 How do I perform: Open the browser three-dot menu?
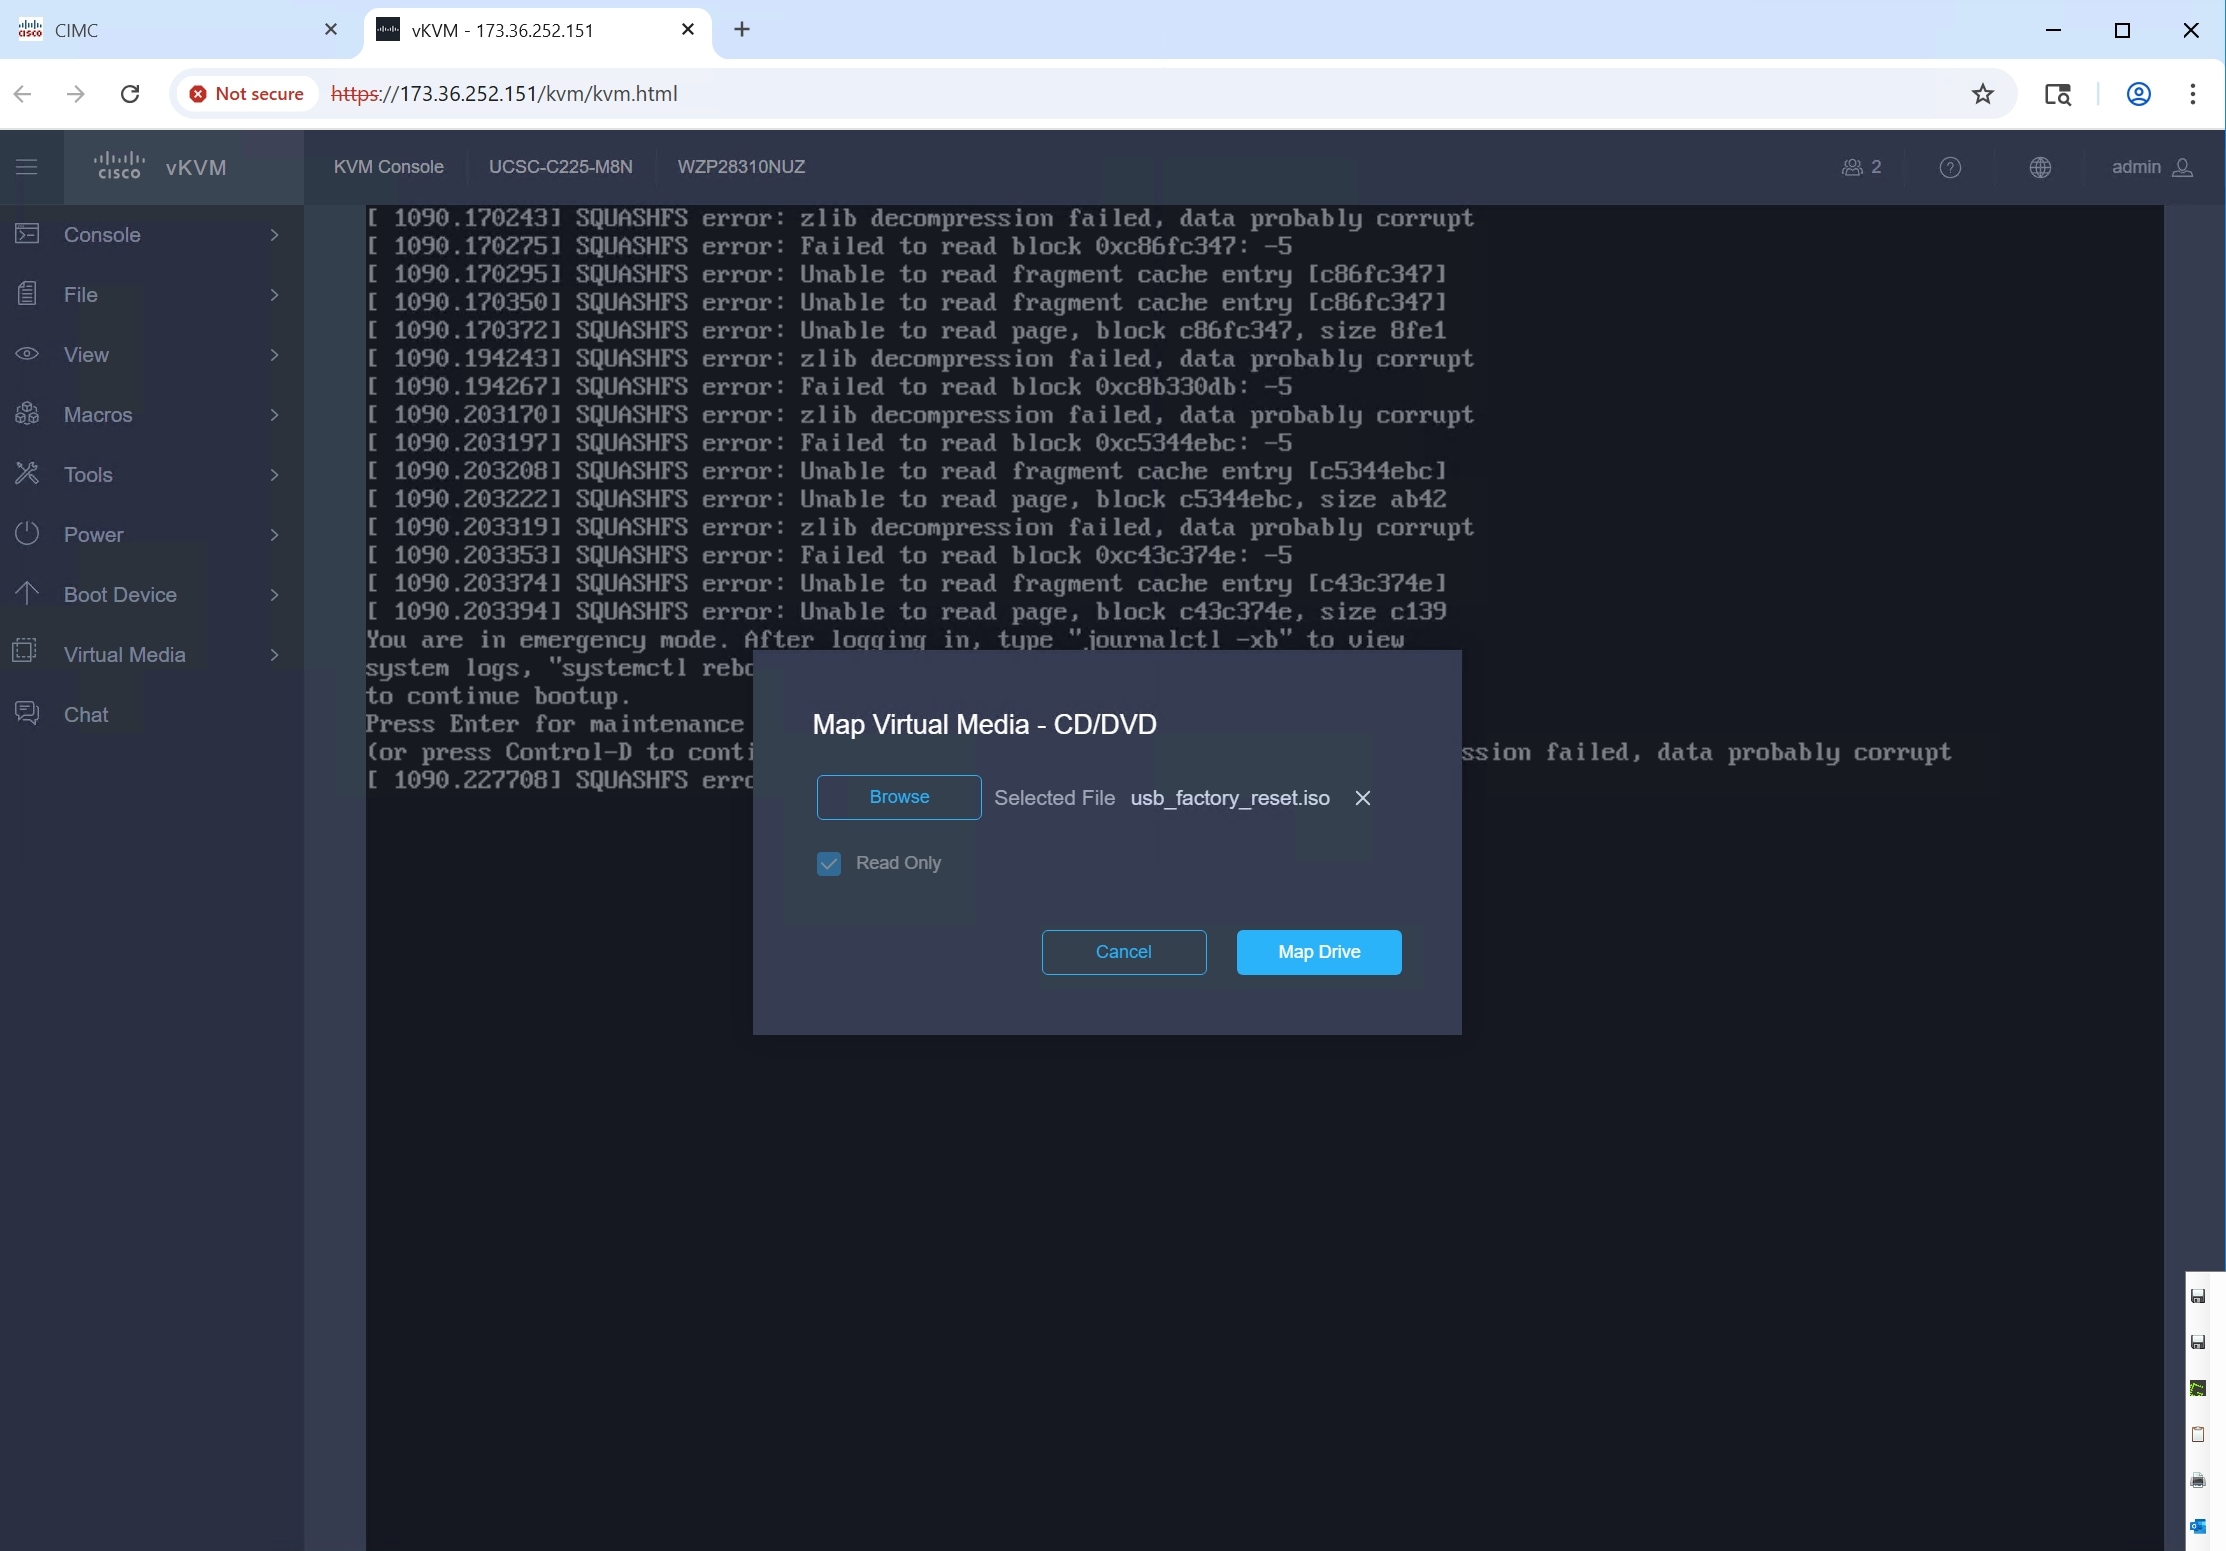(2193, 94)
